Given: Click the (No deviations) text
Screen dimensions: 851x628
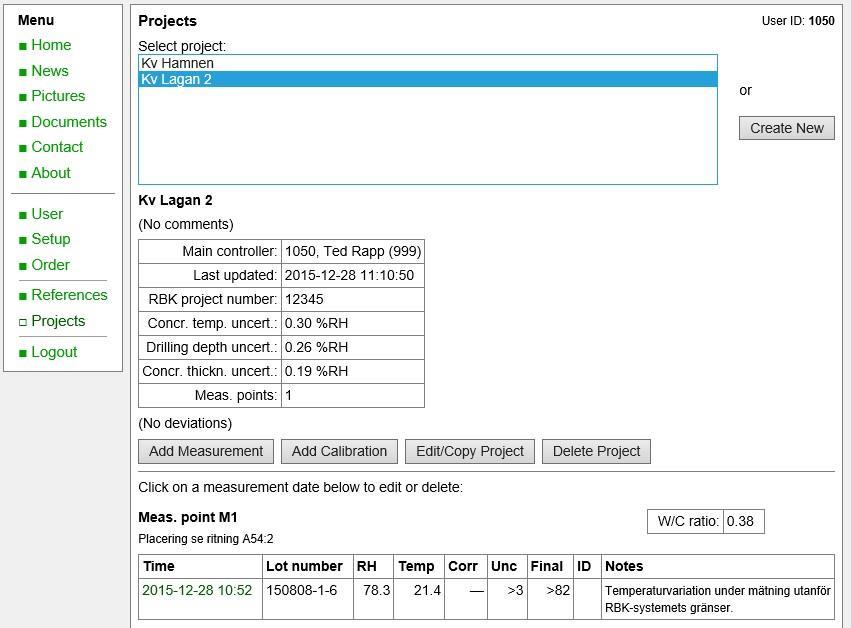Looking at the screenshot, I should (x=185, y=423).
